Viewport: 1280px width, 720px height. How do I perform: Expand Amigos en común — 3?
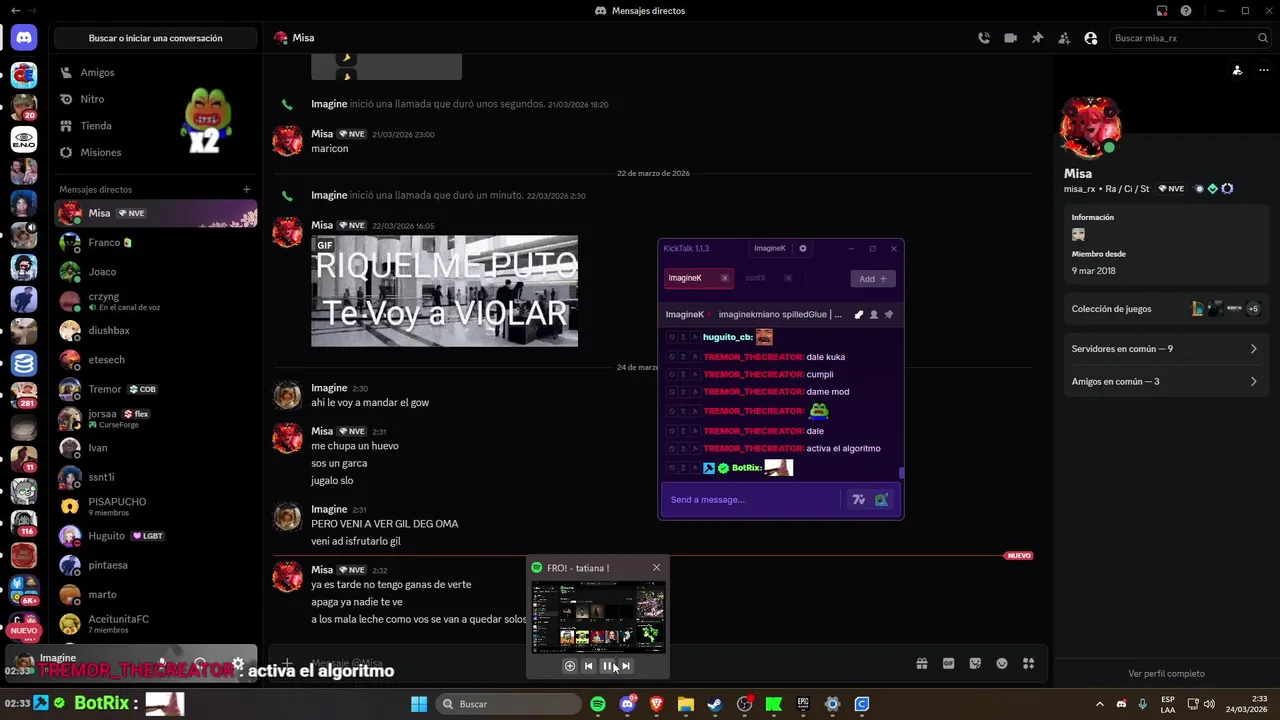1165,381
